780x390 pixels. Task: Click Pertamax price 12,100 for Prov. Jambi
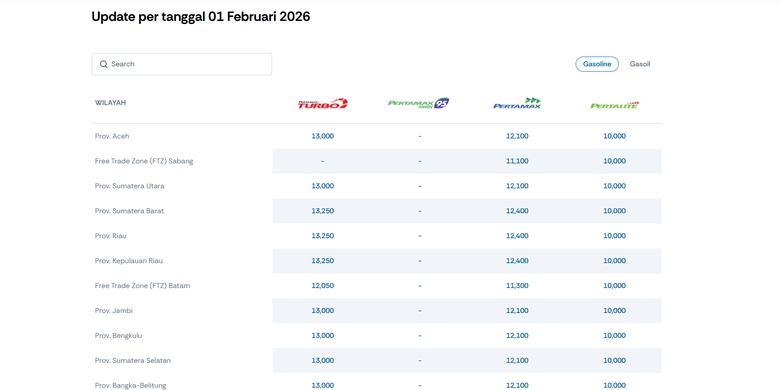[x=517, y=310]
